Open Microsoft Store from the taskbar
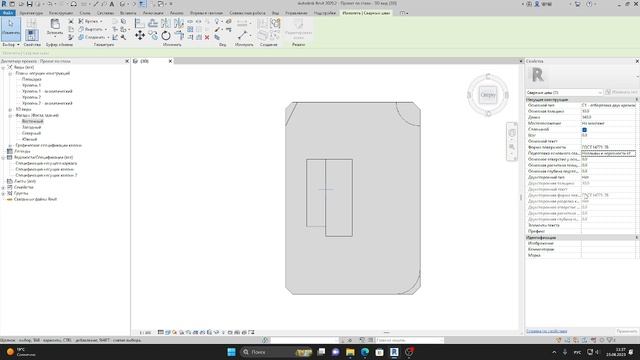 tap(379, 352)
